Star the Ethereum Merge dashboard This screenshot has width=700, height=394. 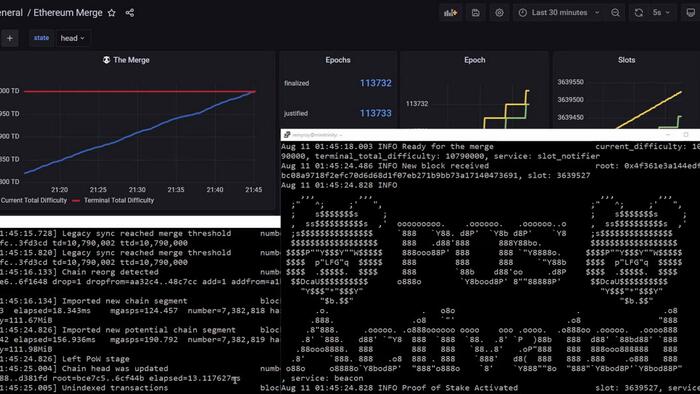(x=112, y=13)
